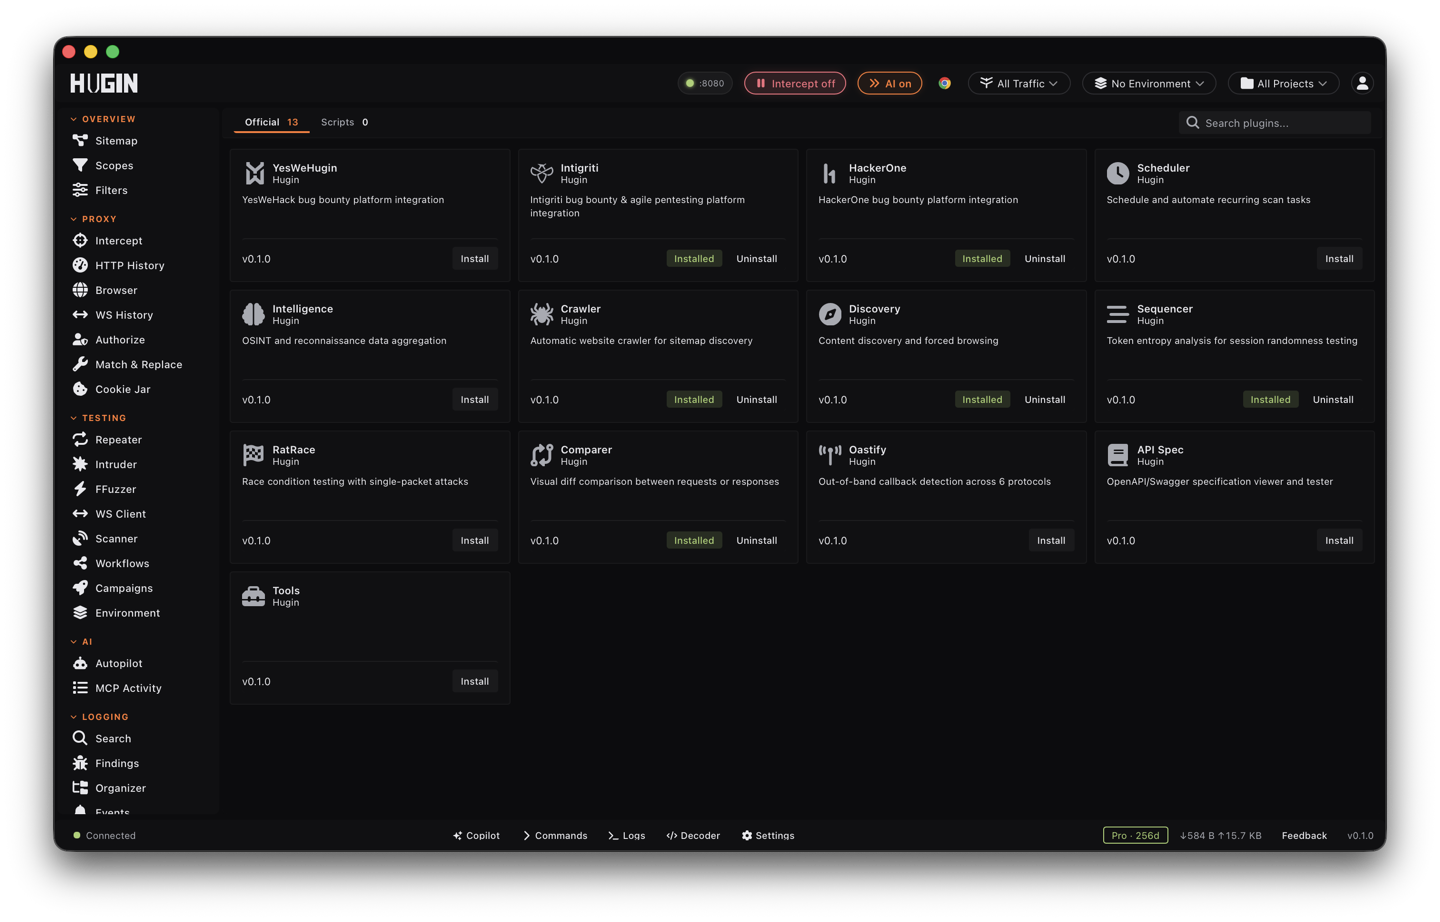Open the Cookie Jar icon
This screenshot has height=922, width=1440.
(80, 389)
